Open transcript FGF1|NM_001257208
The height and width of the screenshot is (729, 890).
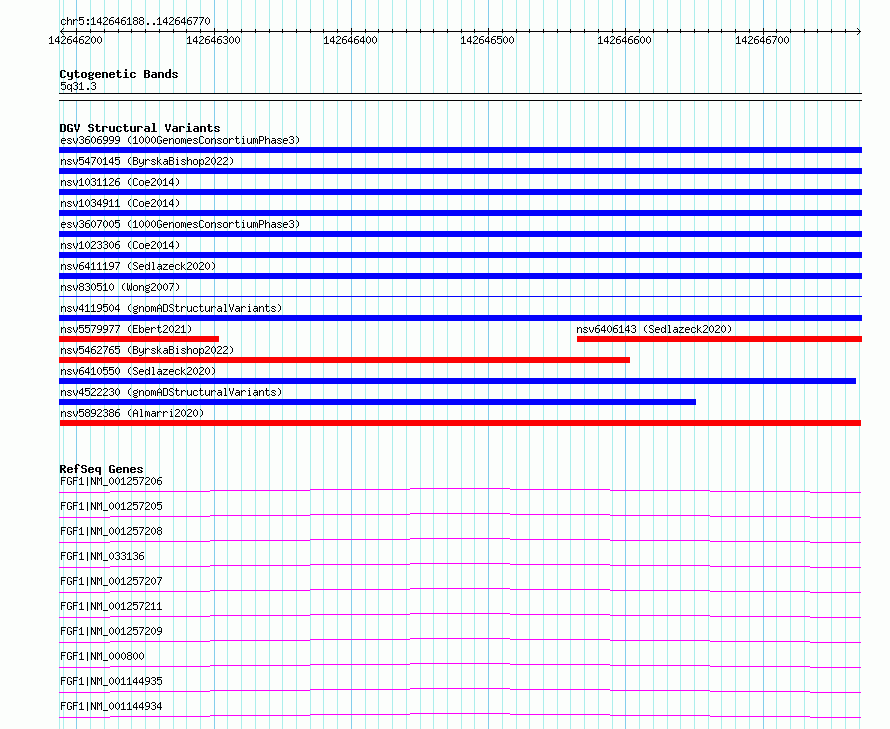pos(111,531)
